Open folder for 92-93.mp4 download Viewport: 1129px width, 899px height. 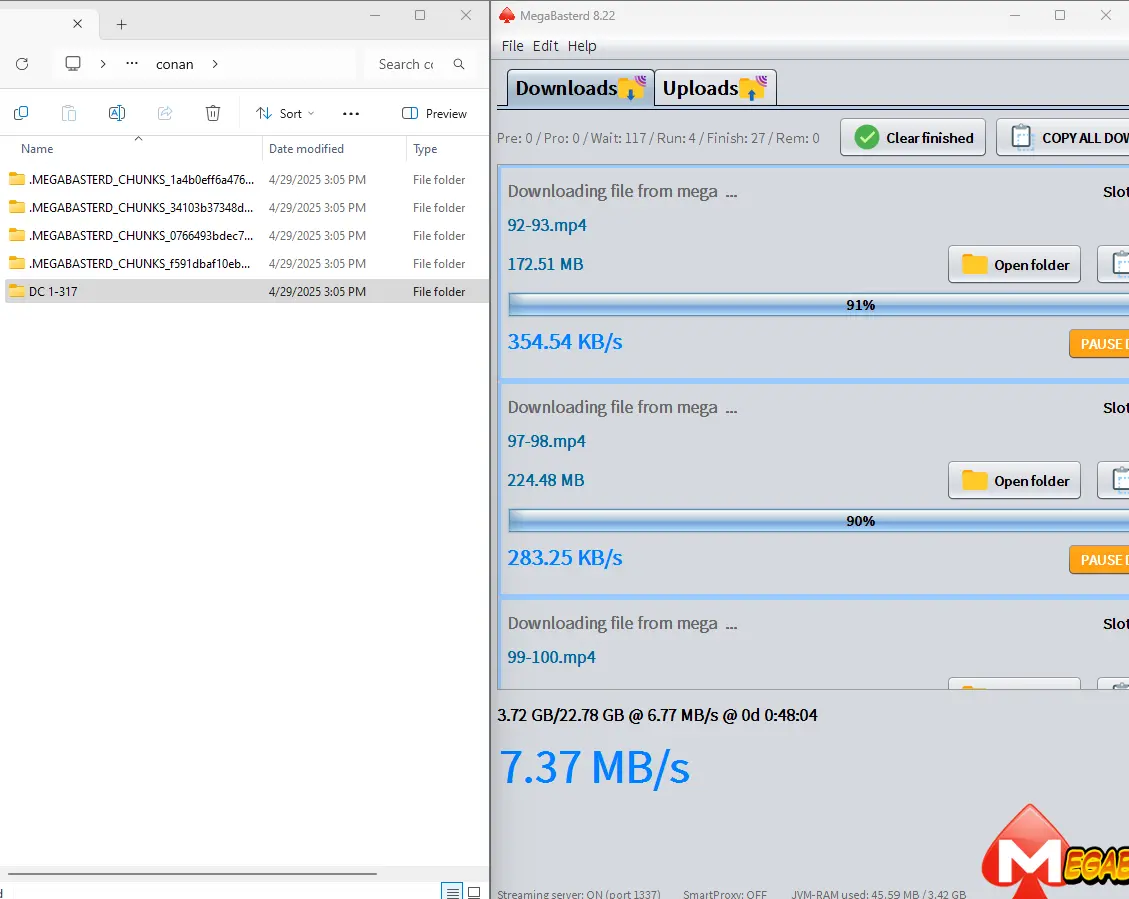pyautogui.click(x=1014, y=264)
